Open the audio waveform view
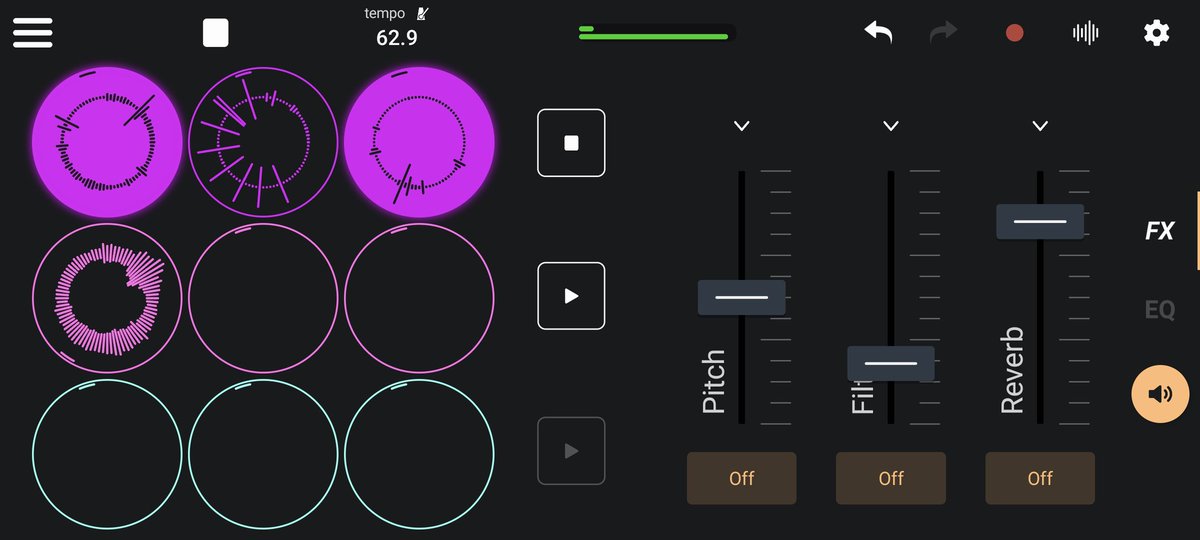Image resolution: width=1200 pixels, height=540 pixels. pos(1085,33)
